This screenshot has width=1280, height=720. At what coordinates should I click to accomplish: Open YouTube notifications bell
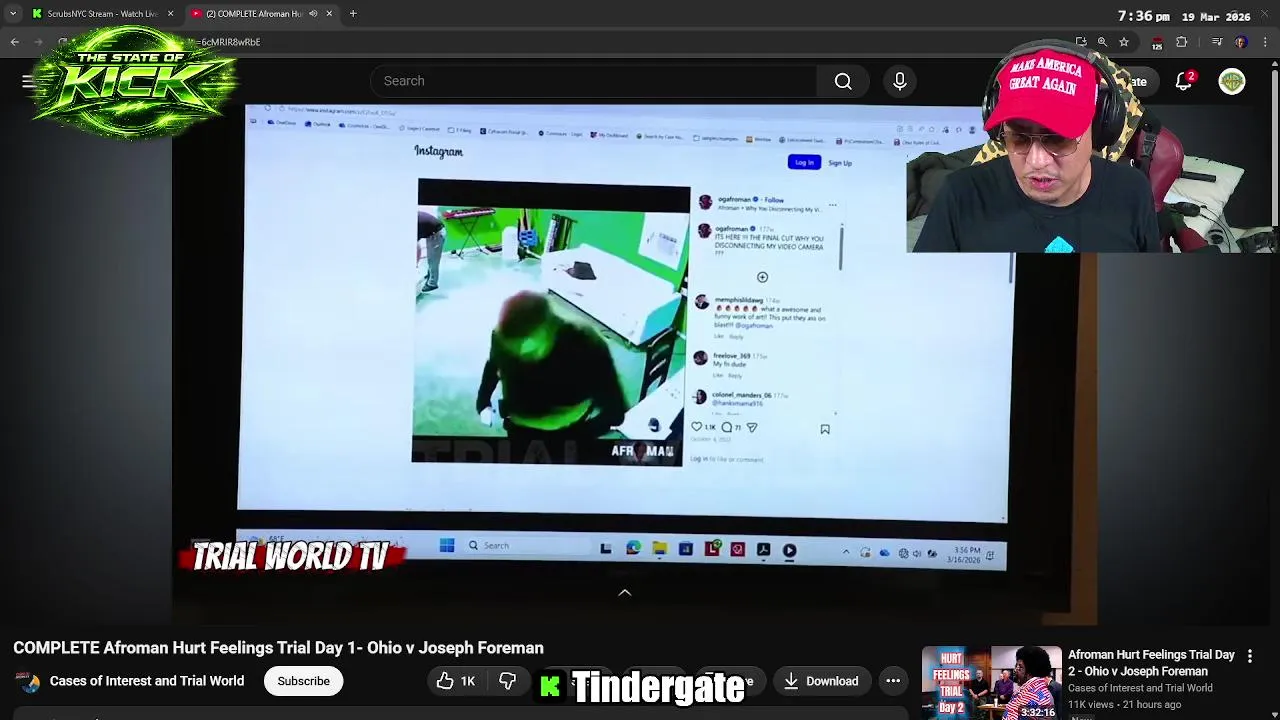click(1184, 81)
